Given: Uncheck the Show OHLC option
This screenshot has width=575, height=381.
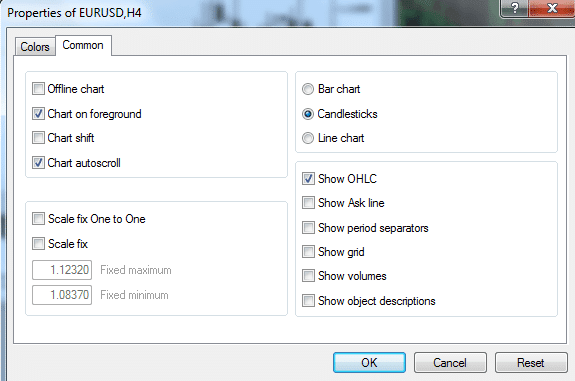Looking at the screenshot, I should [x=308, y=179].
